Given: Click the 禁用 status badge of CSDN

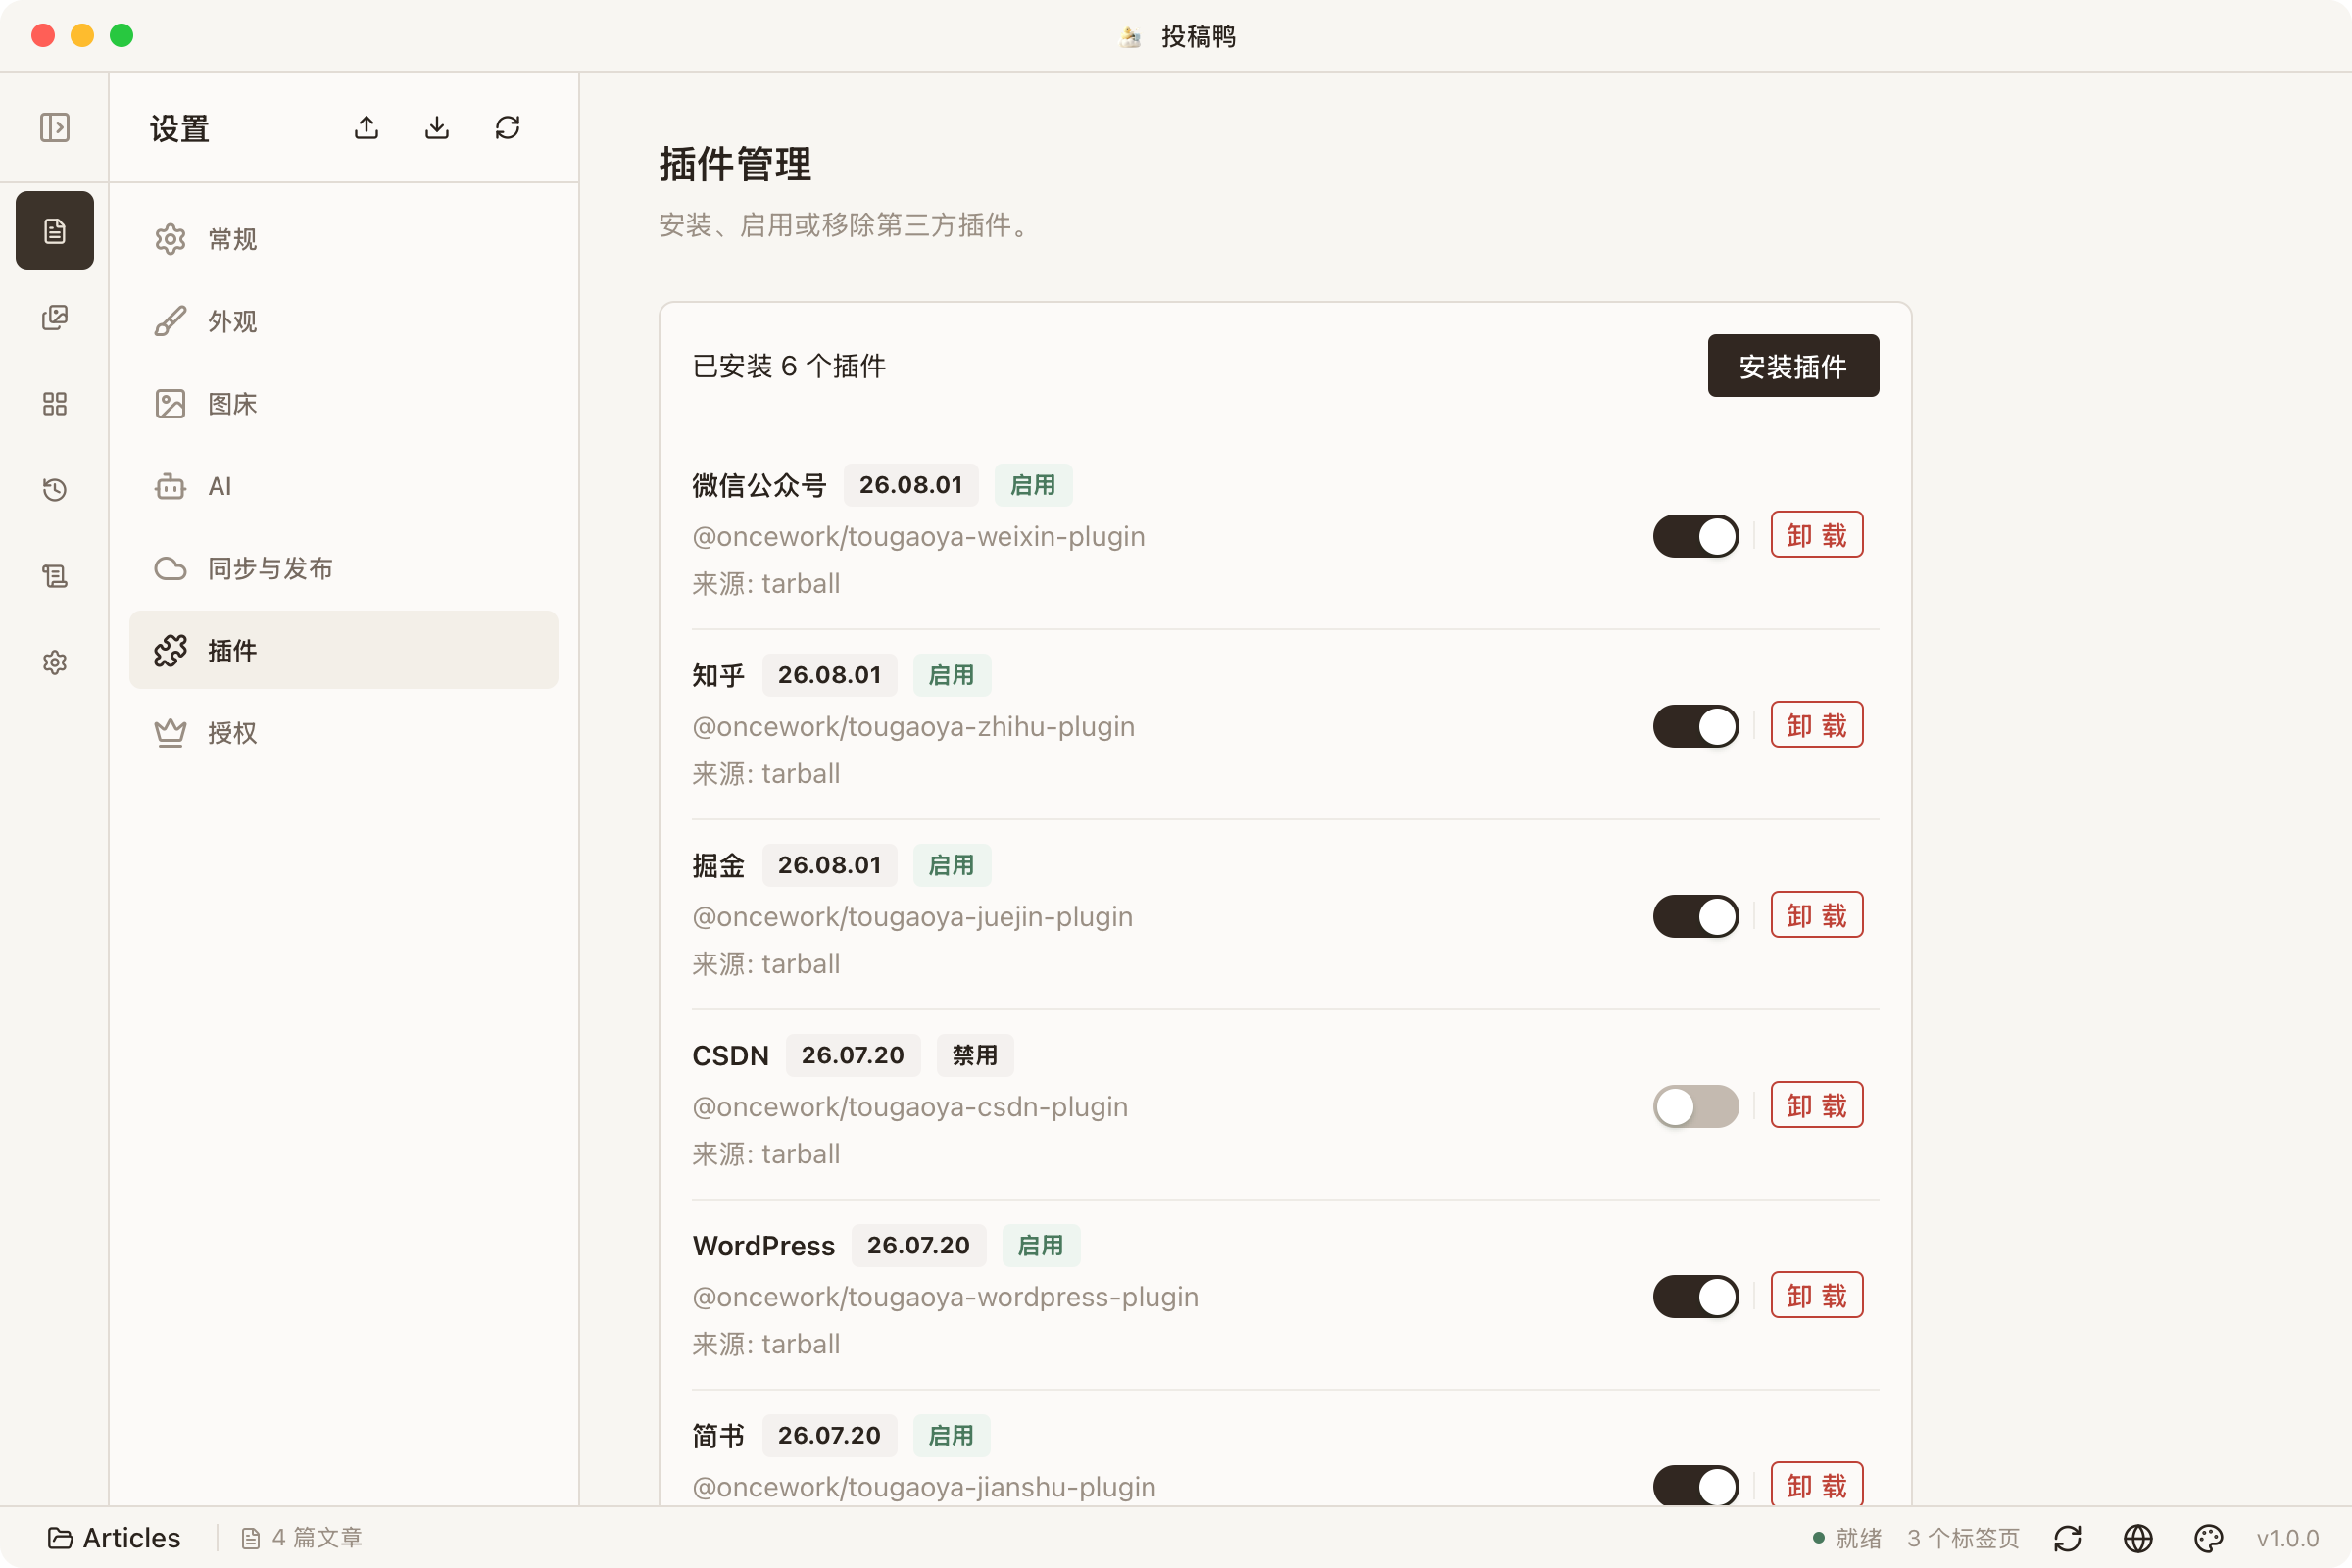Looking at the screenshot, I should click(975, 1055).
